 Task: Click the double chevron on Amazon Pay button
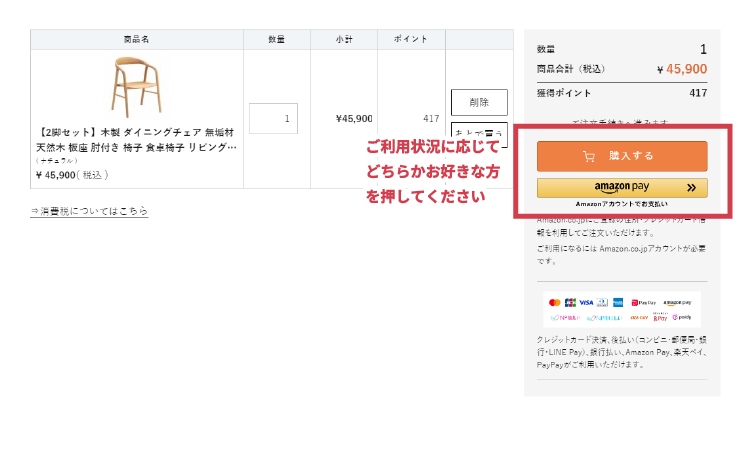point(691,188)
